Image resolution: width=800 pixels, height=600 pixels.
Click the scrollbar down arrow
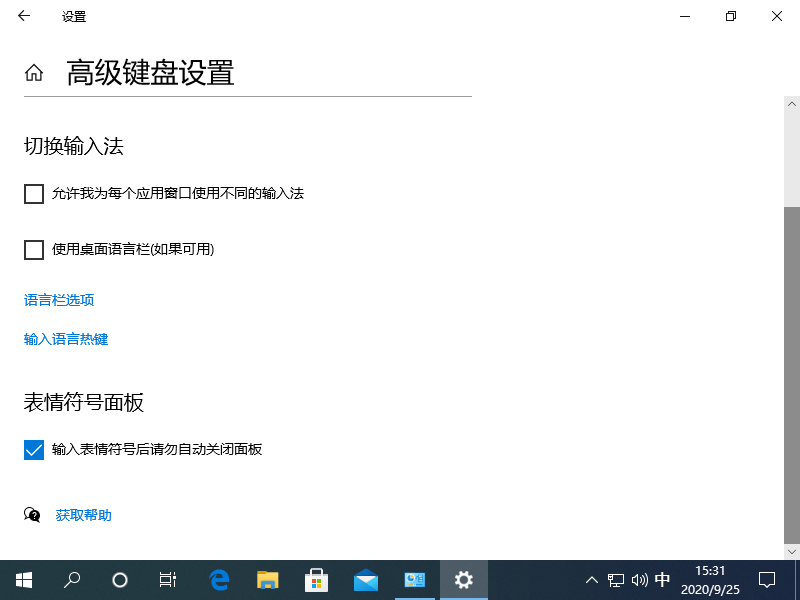click(791, 550)
